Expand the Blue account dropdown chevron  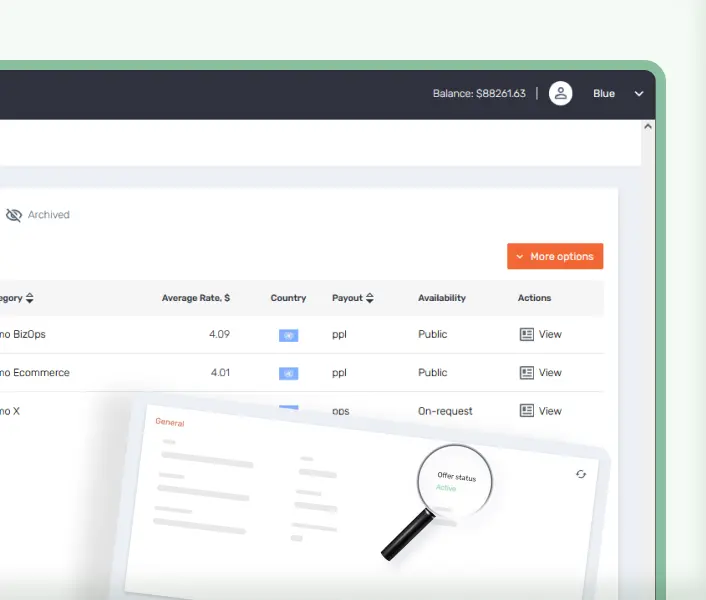coord(639,94)
